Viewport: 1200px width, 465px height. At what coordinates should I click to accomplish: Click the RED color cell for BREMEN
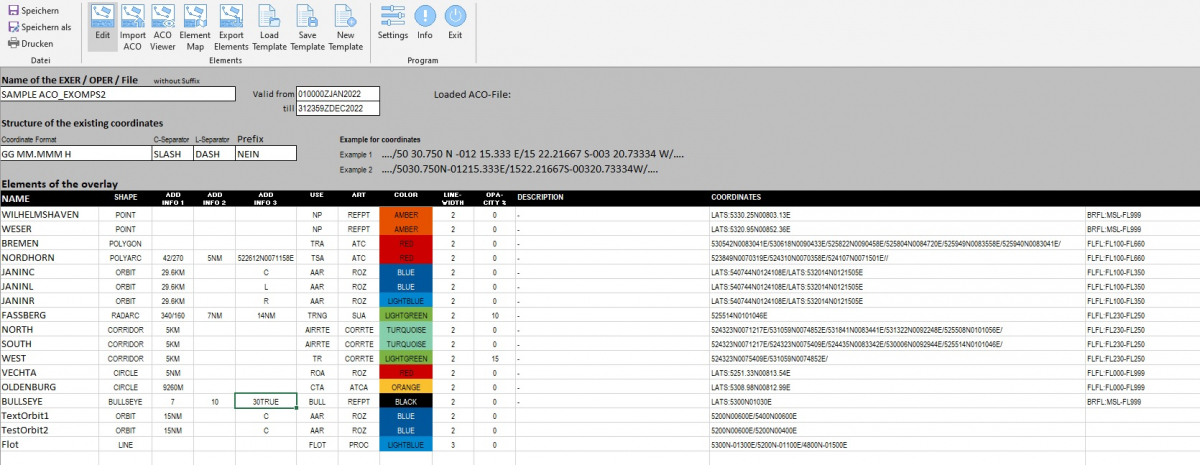click(405, 243)
